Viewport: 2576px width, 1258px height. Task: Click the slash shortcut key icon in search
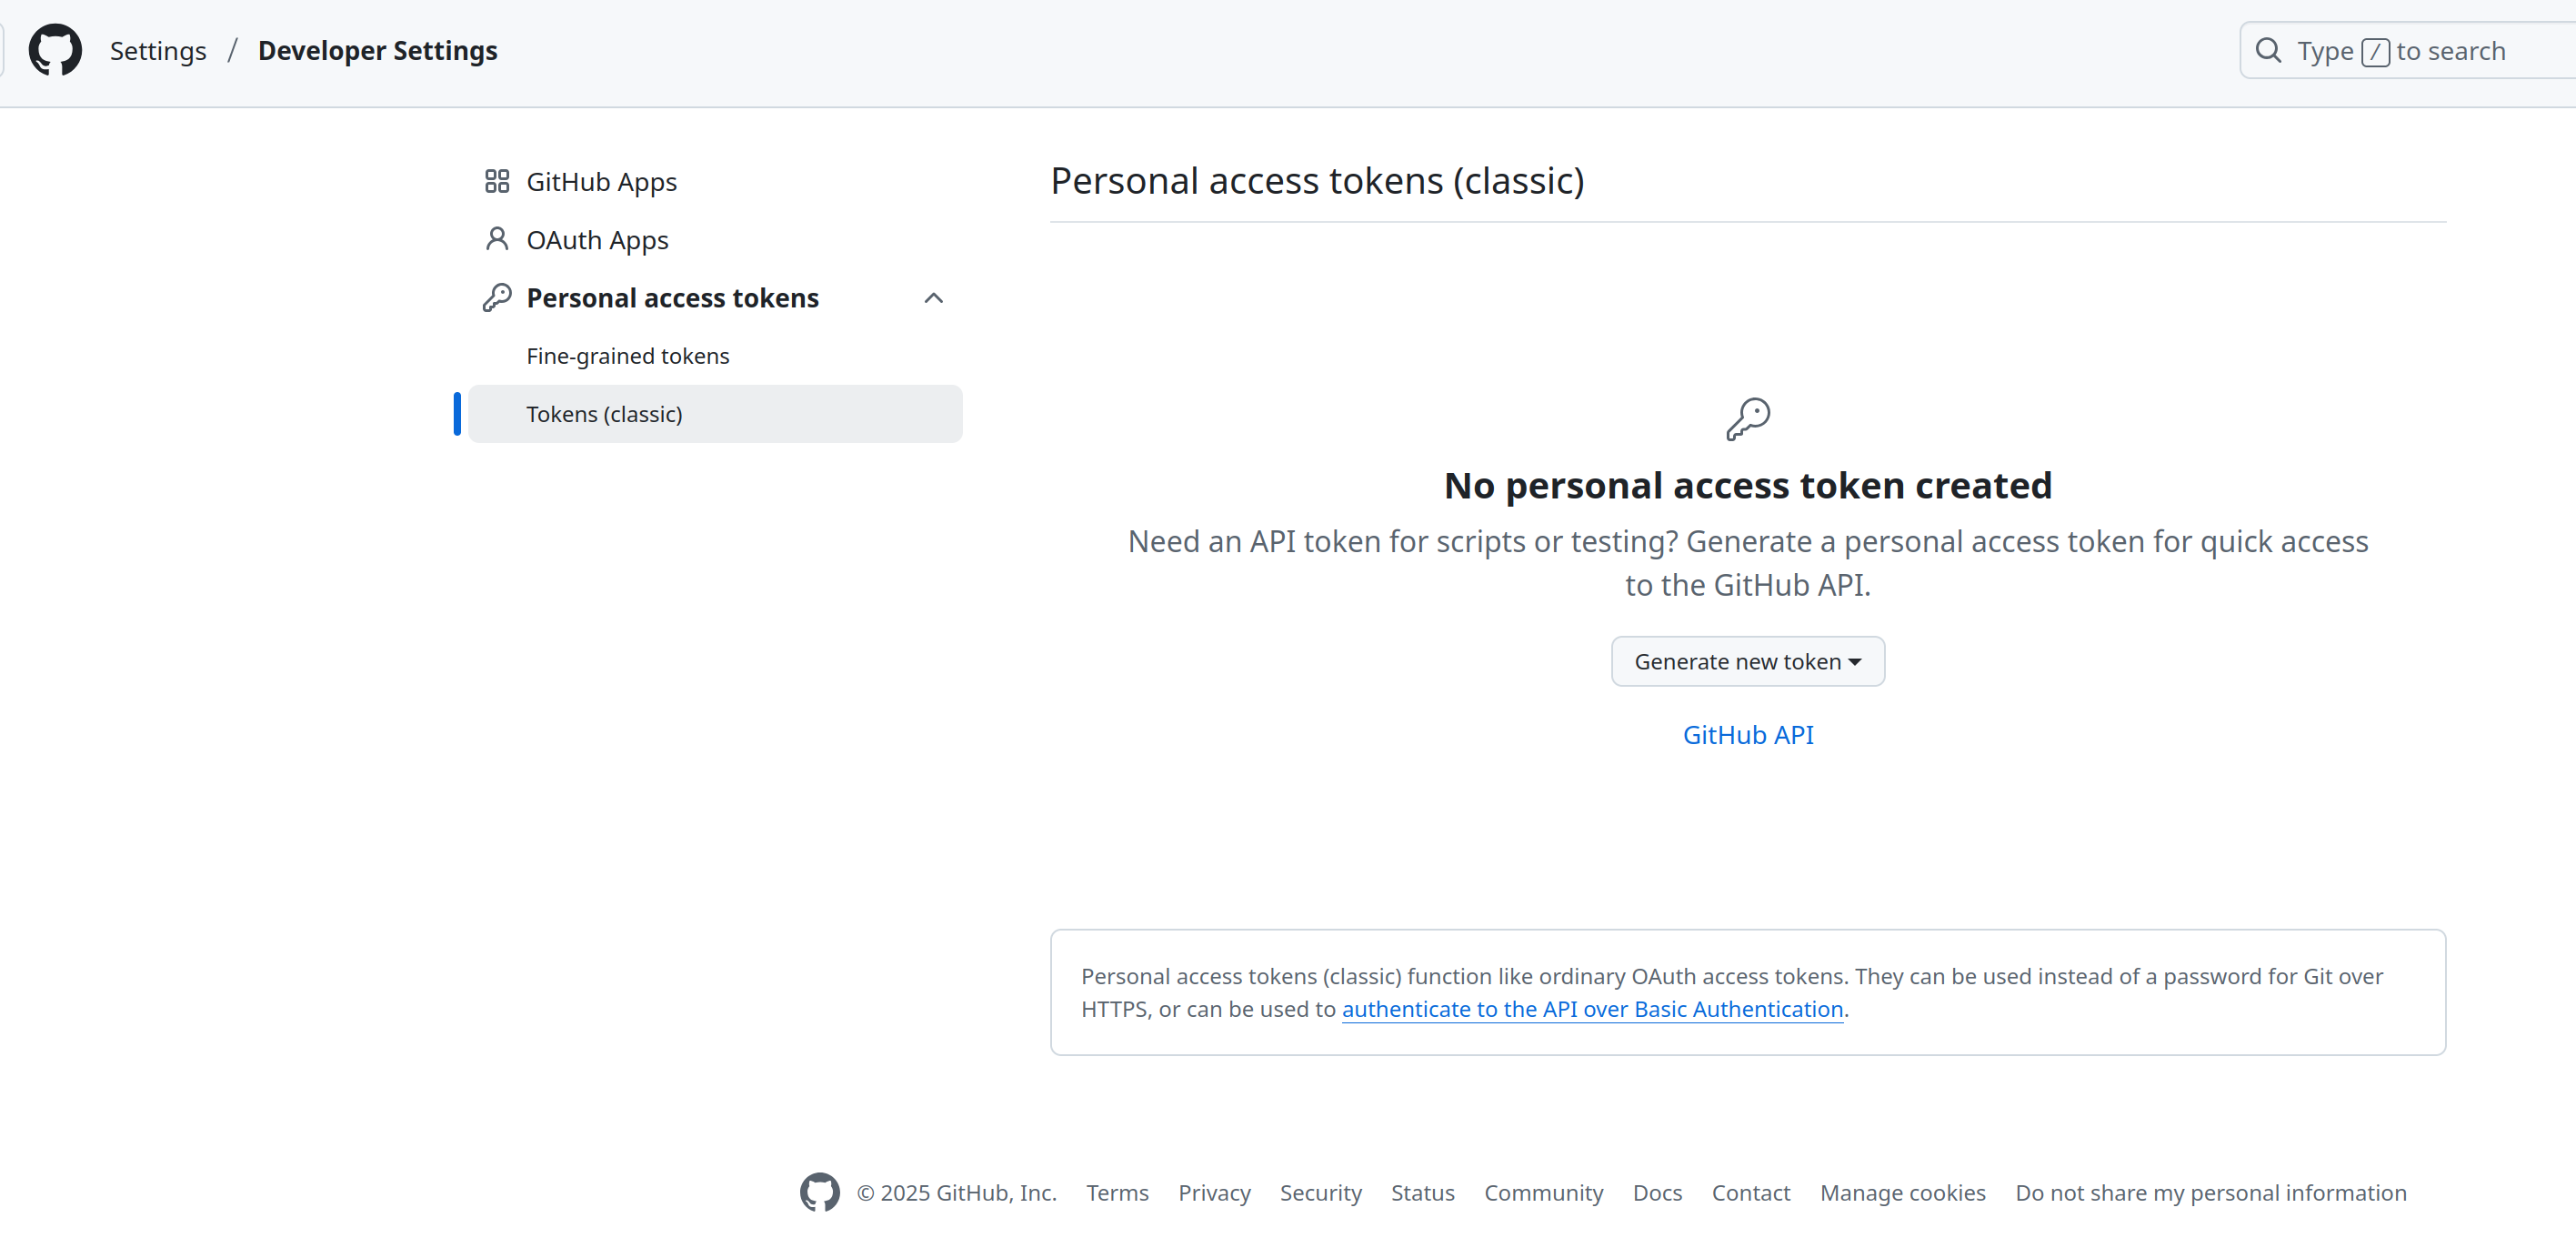(2375, 51)
